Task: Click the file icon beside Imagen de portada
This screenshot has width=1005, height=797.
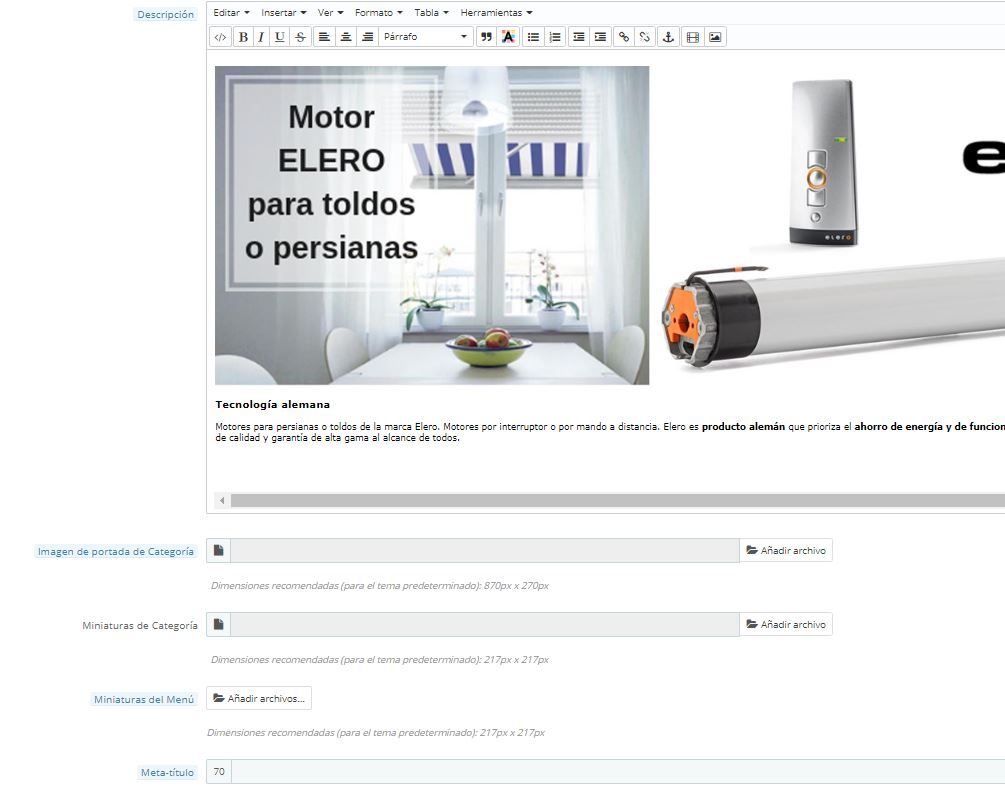Action: (219, 551)
